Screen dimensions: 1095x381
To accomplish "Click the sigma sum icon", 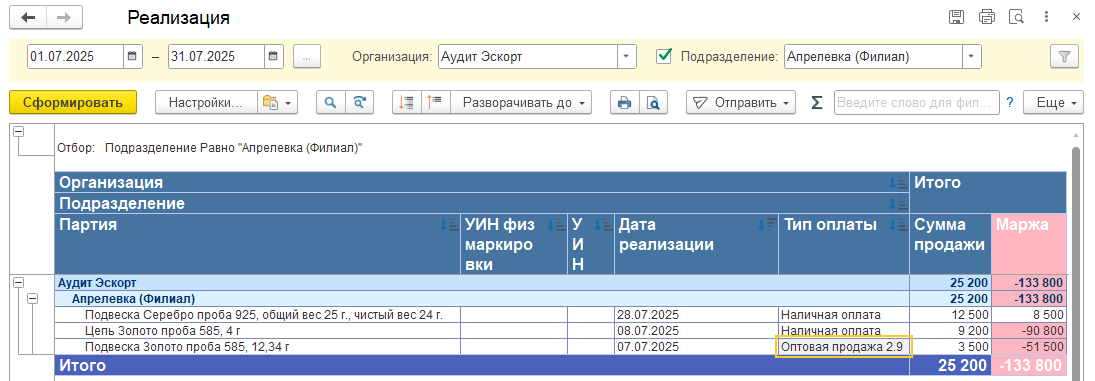I will coord(816,103).
